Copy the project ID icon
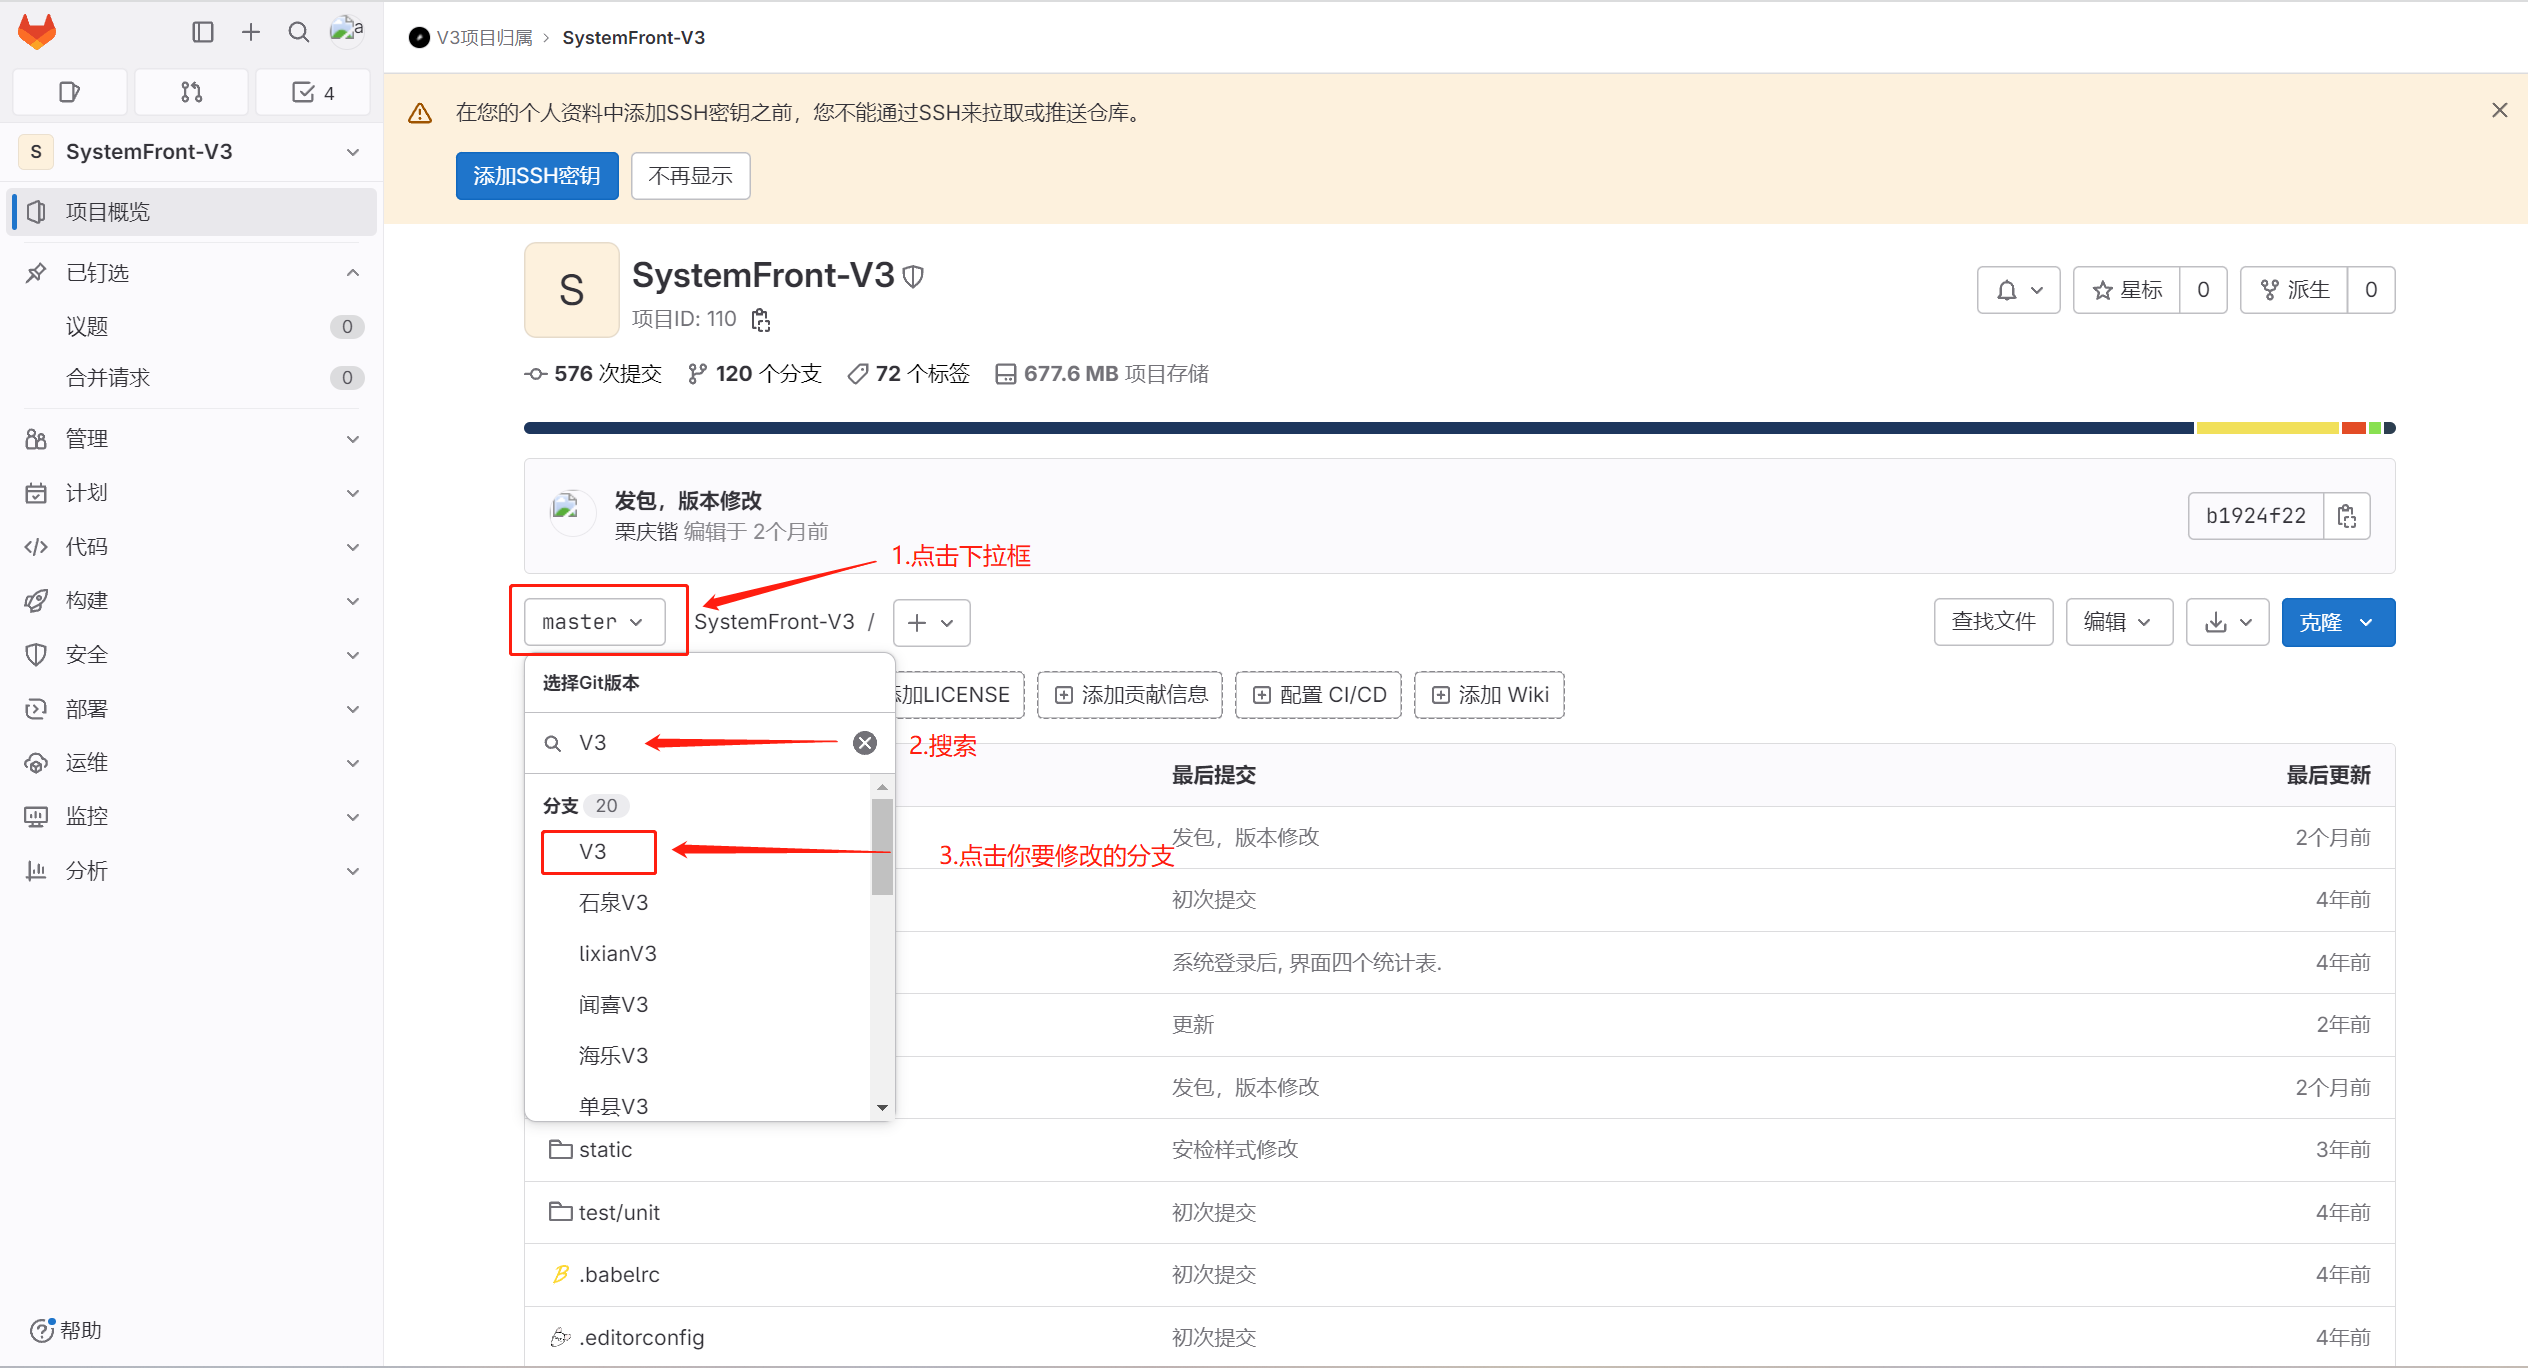The height and width of the screenshot is (1368, 2528). (x=761, y=319)
